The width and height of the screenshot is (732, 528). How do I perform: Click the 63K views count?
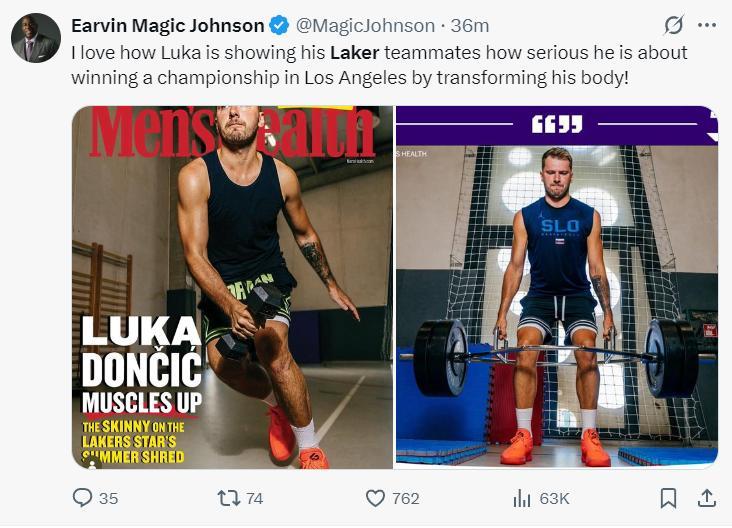point(554,498)
